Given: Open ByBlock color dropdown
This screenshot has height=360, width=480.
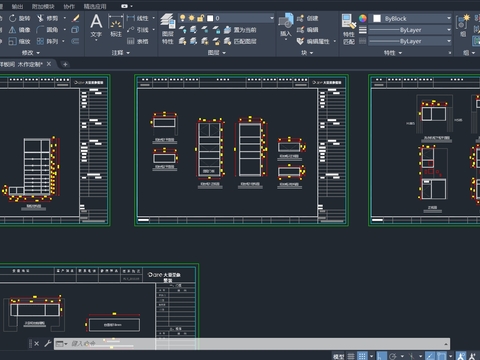Looking at the screenshot, I should 449,18.
